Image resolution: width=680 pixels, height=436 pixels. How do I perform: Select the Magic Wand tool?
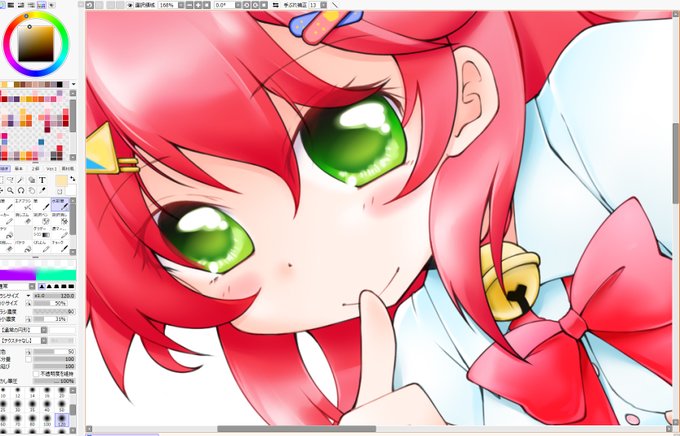tap(20, 180)
